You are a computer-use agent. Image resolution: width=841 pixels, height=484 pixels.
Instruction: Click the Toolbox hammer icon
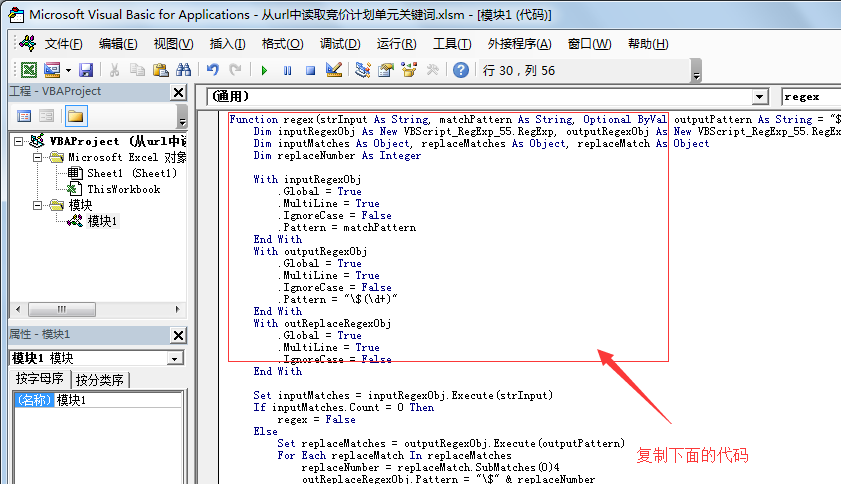pyautogui.click(x=432, y=70)
